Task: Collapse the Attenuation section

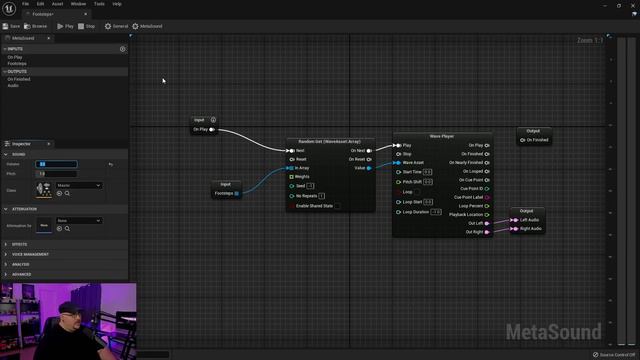Action: [6, 209]
